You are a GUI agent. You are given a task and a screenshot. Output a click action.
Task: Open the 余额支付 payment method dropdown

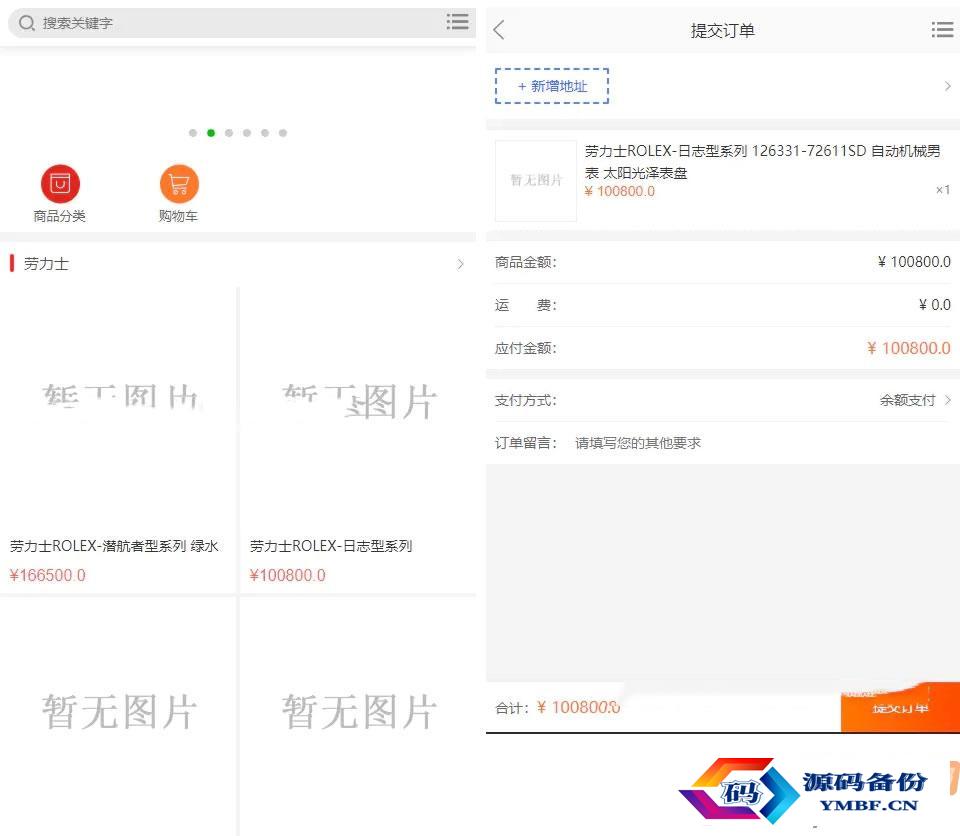coord(907,400)
